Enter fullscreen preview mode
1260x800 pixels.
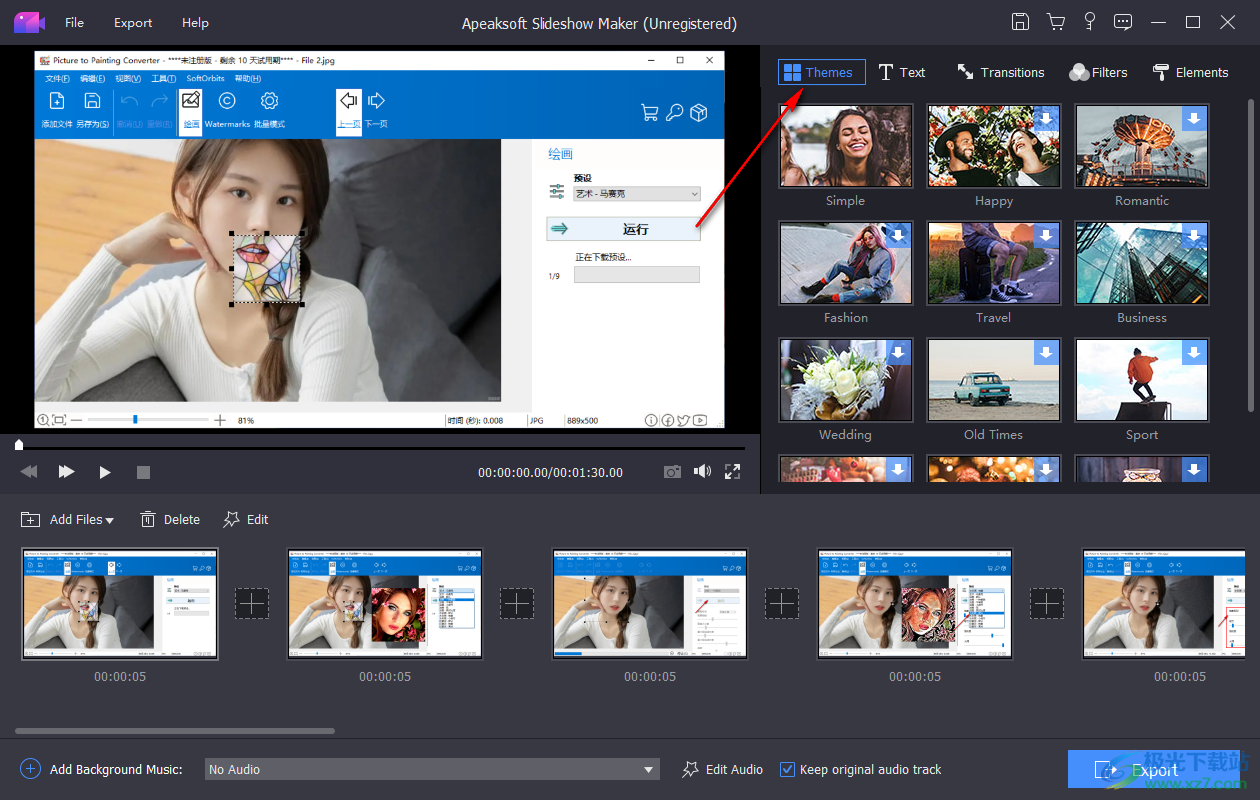point(732,472)
